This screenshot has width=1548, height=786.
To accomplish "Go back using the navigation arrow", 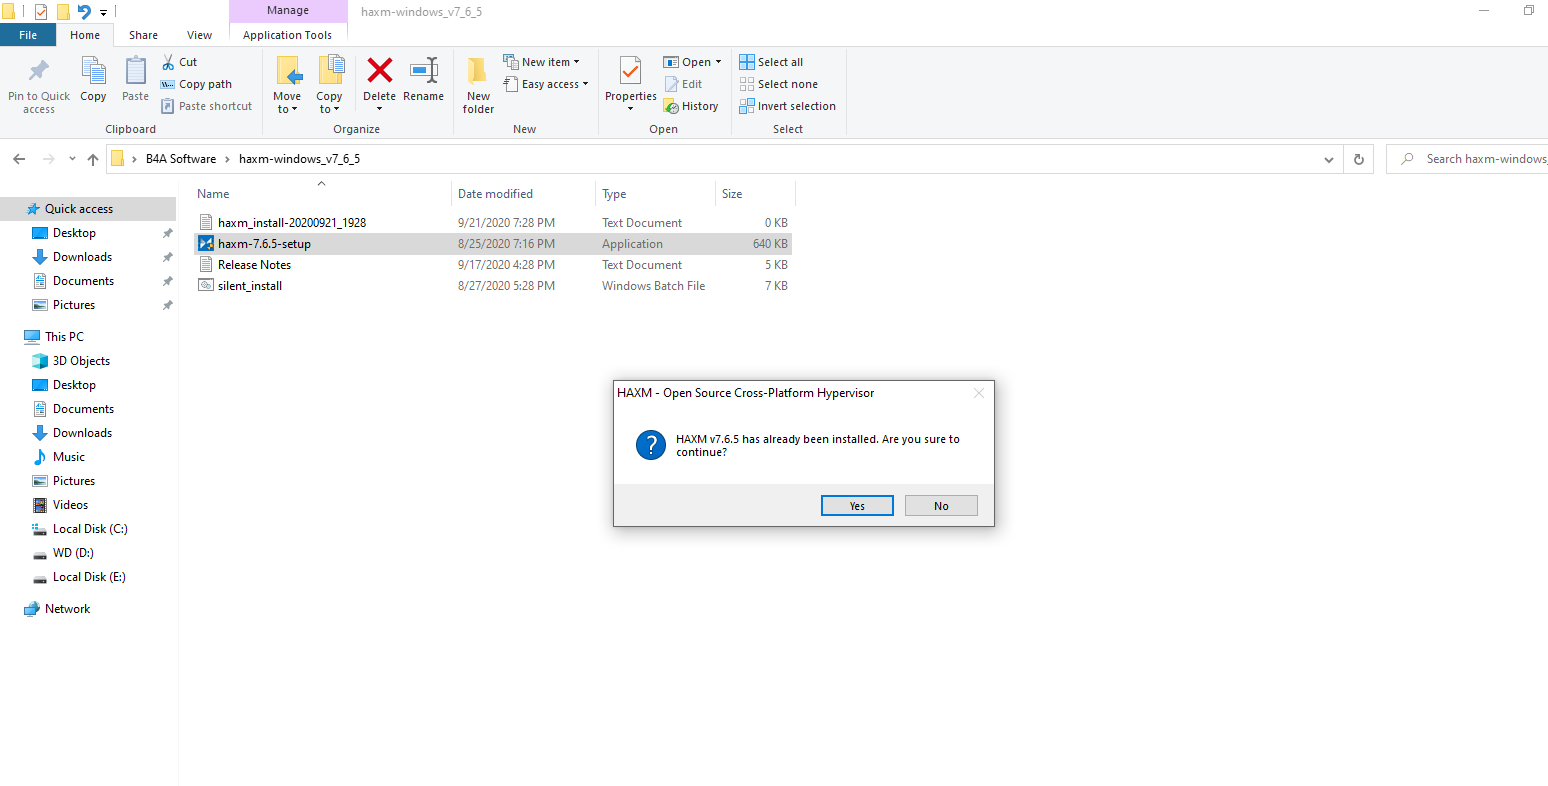I will (19, 159).
